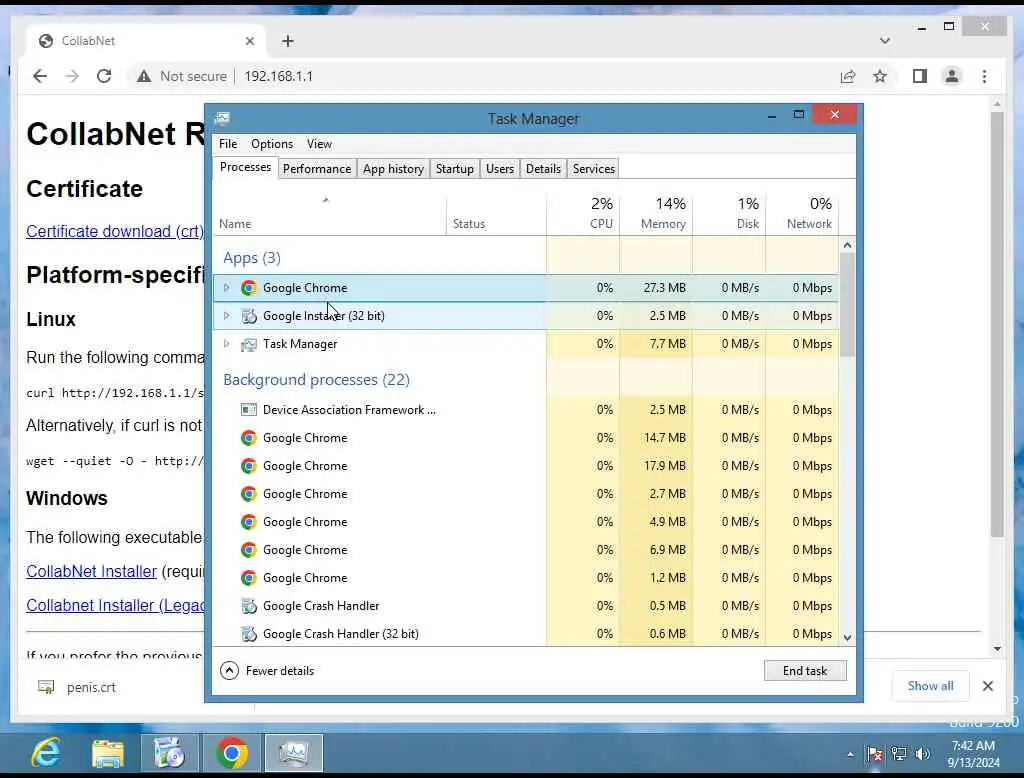This screenshot has width=1024, height=778.
Task: Open tab search chevron in Chrome
Action: tap(885, 41)
